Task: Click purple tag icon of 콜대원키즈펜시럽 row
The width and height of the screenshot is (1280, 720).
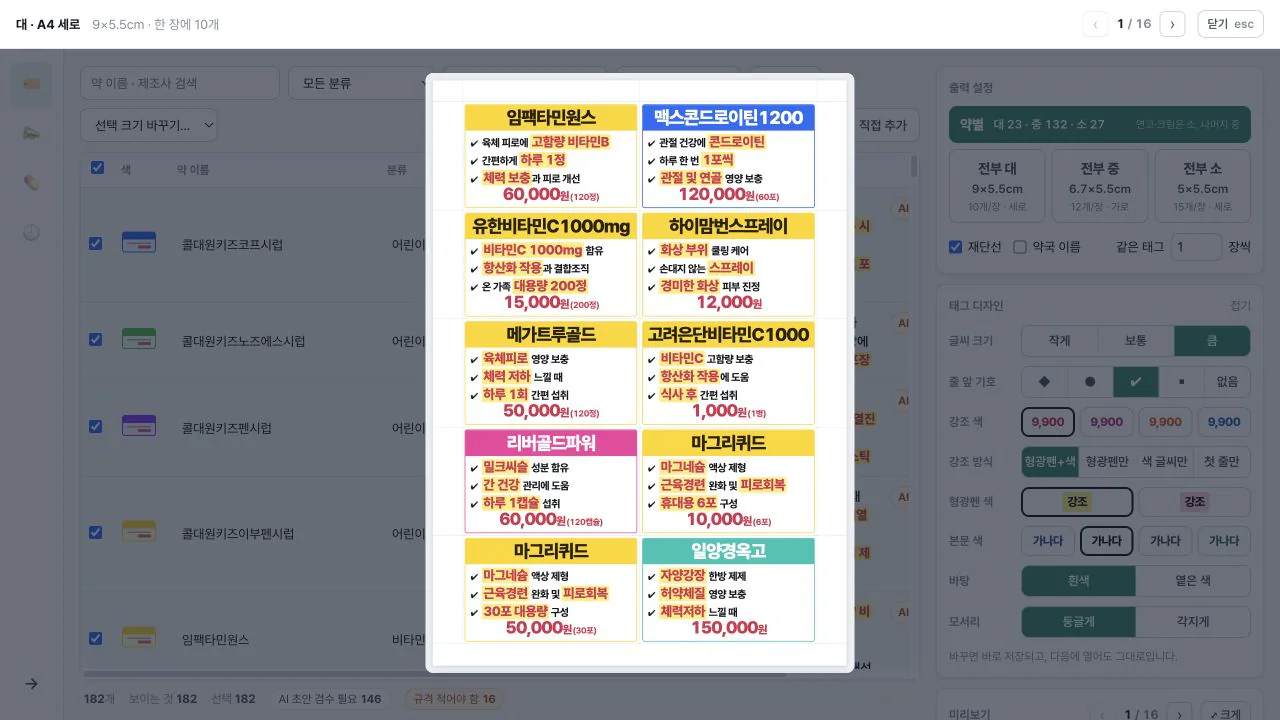Action: 138,426
